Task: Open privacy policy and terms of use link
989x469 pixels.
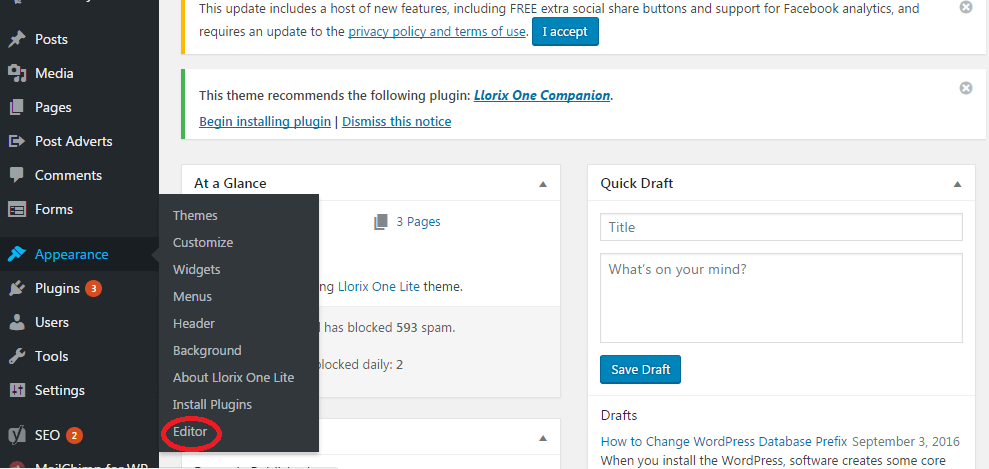Action: [436, 31]
